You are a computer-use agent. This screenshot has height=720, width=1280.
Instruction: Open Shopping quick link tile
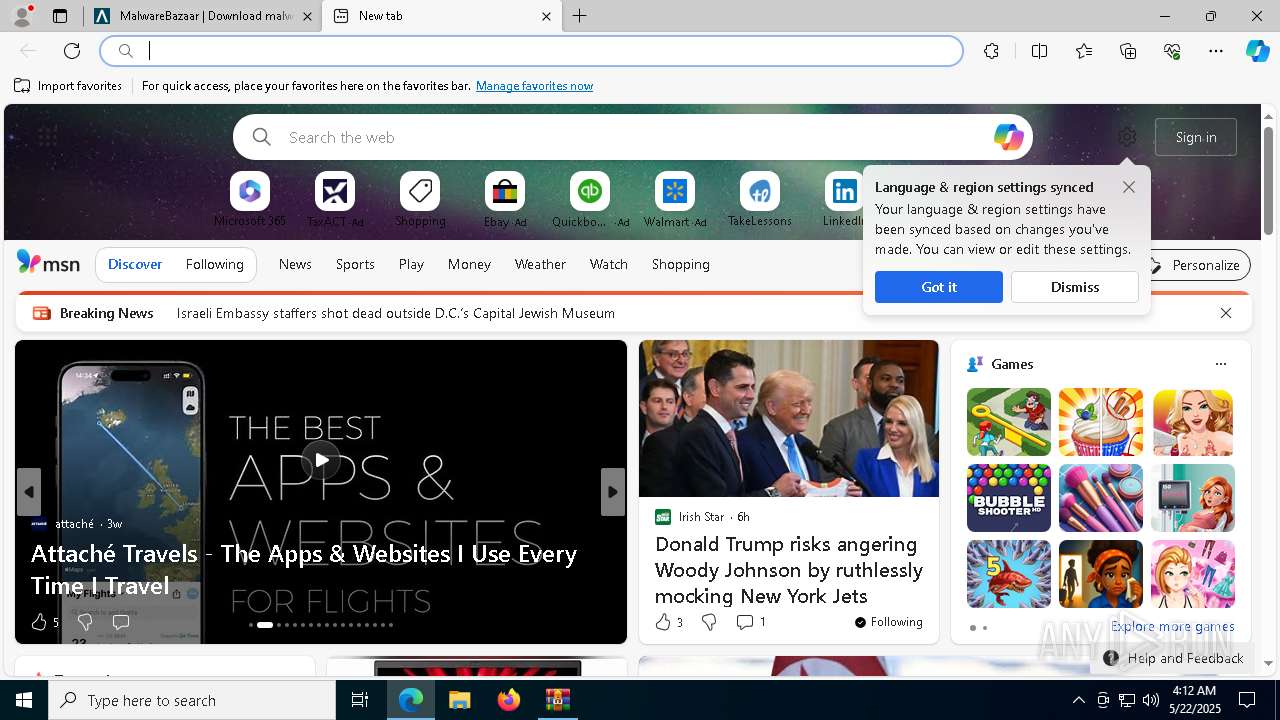[420, 200]
